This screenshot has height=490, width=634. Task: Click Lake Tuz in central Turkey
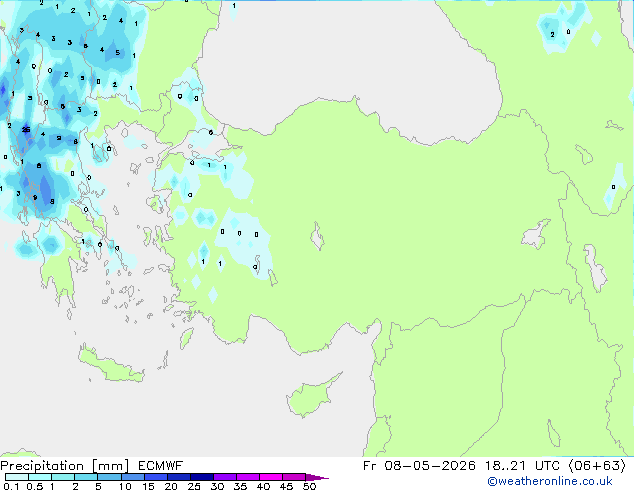click(x=317, y=237)
